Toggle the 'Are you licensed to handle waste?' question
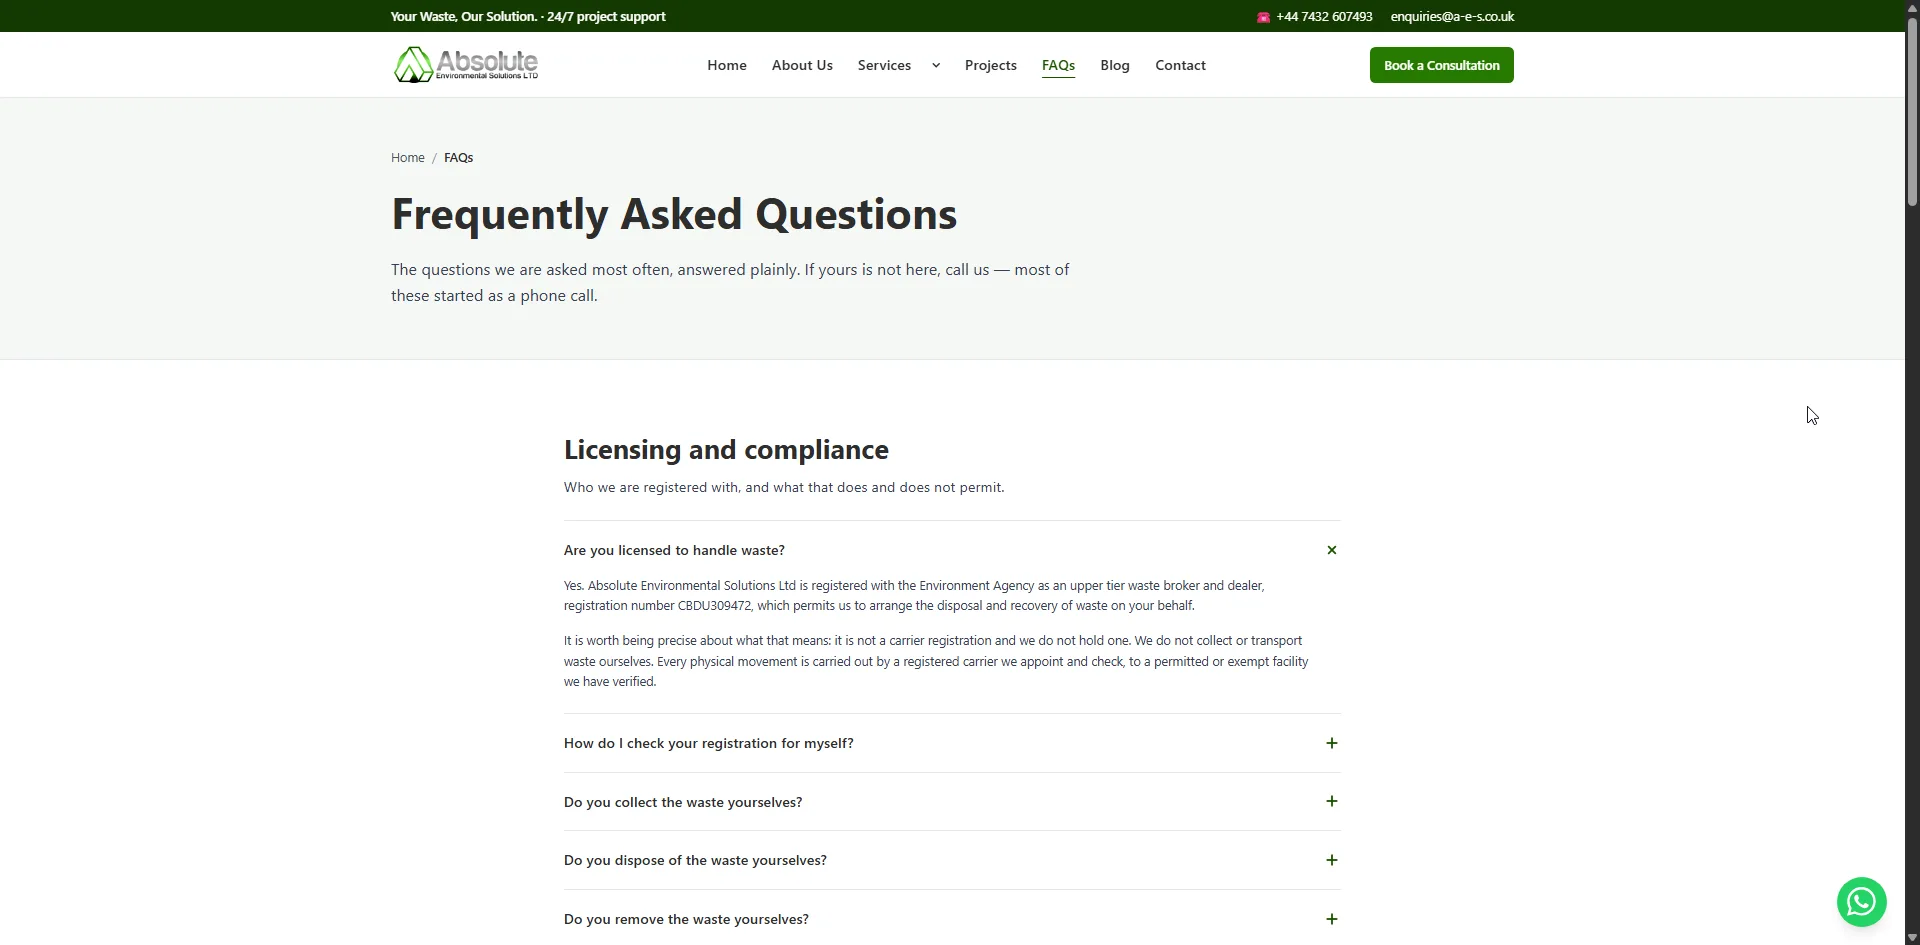 952,550
